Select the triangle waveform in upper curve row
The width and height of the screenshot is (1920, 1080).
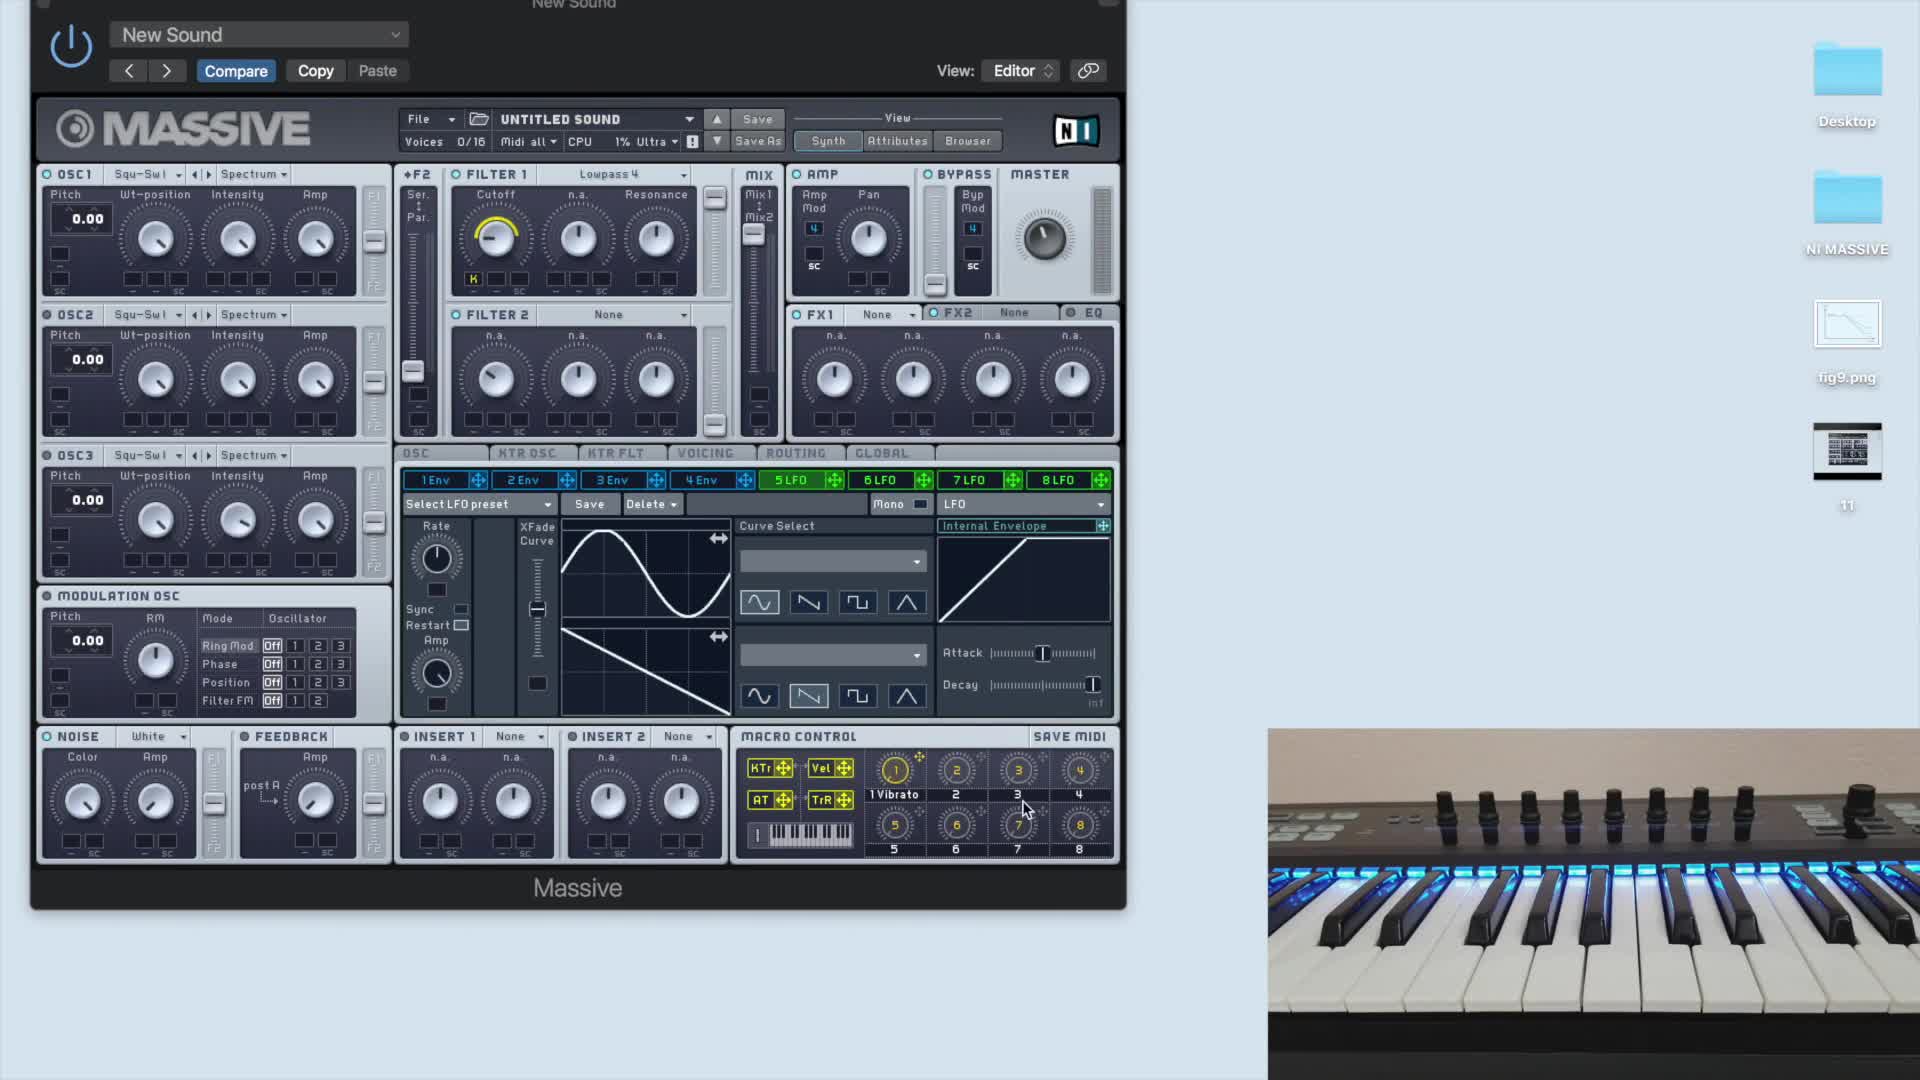pyautogui.click(x=906, y=602)
